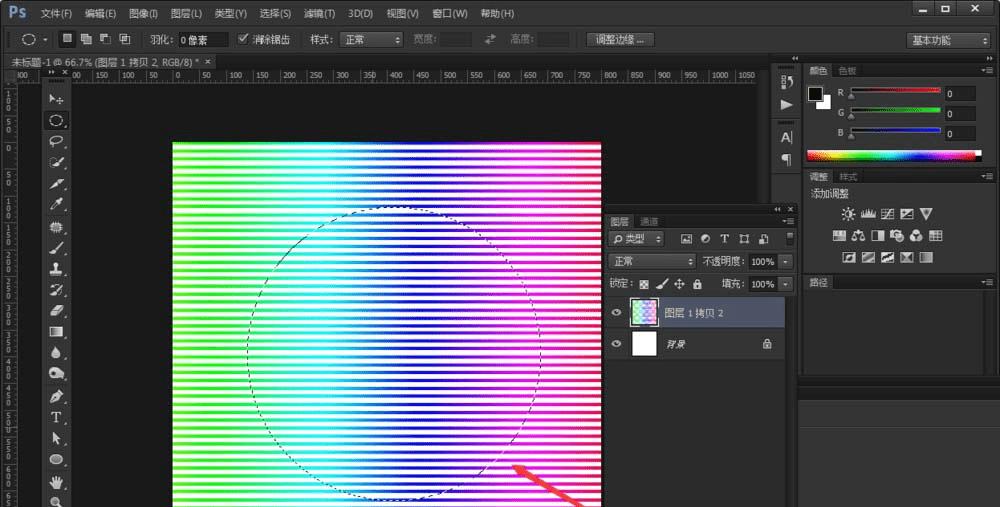Open the tool preset picker arrow
The width and height of the screenshot is (1000, 507).
45,40
